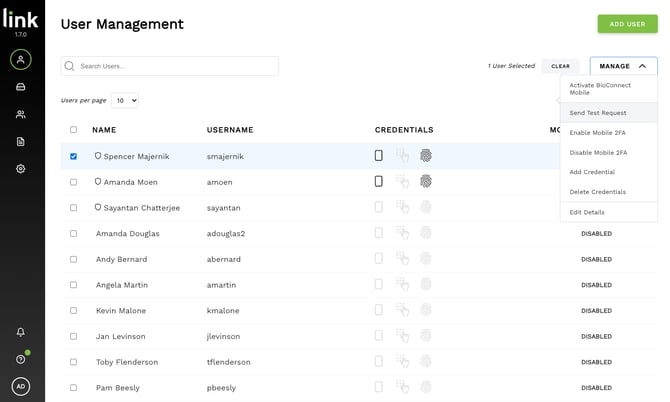
Task: Open the settings gear in sidebar
Action: tap(21, 169)
